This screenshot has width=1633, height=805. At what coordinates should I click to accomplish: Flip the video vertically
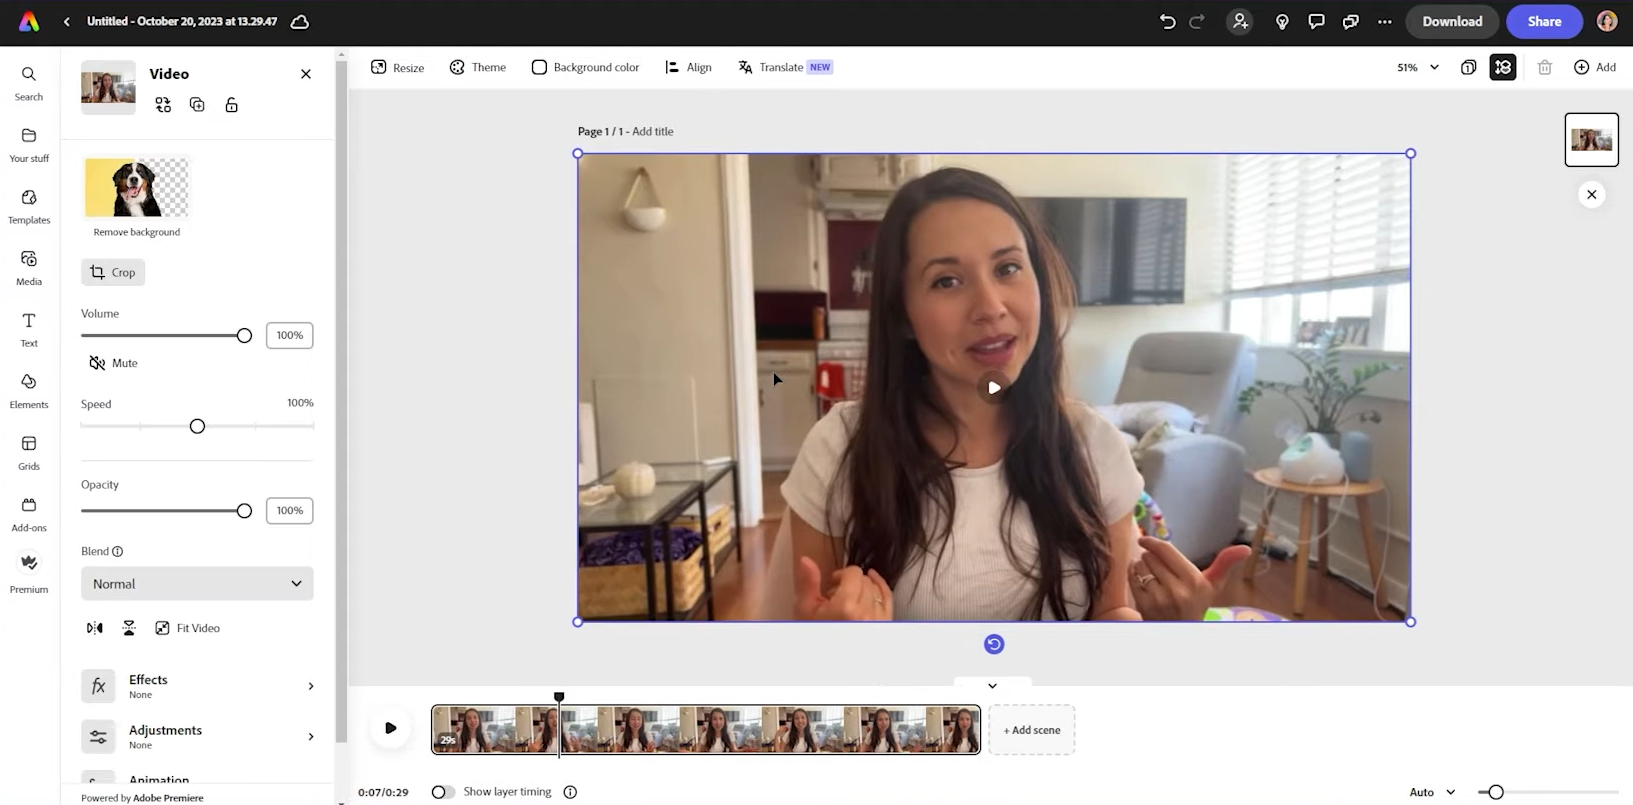[x=129, y=628]
